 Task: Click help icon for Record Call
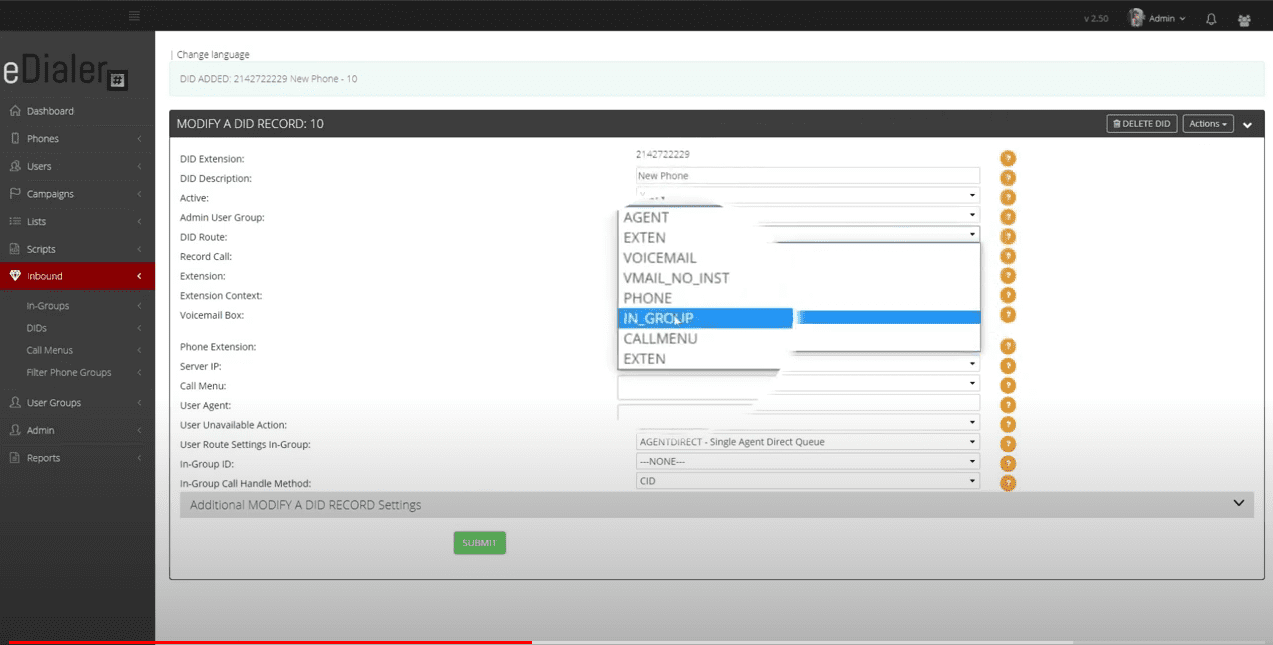1008,256
